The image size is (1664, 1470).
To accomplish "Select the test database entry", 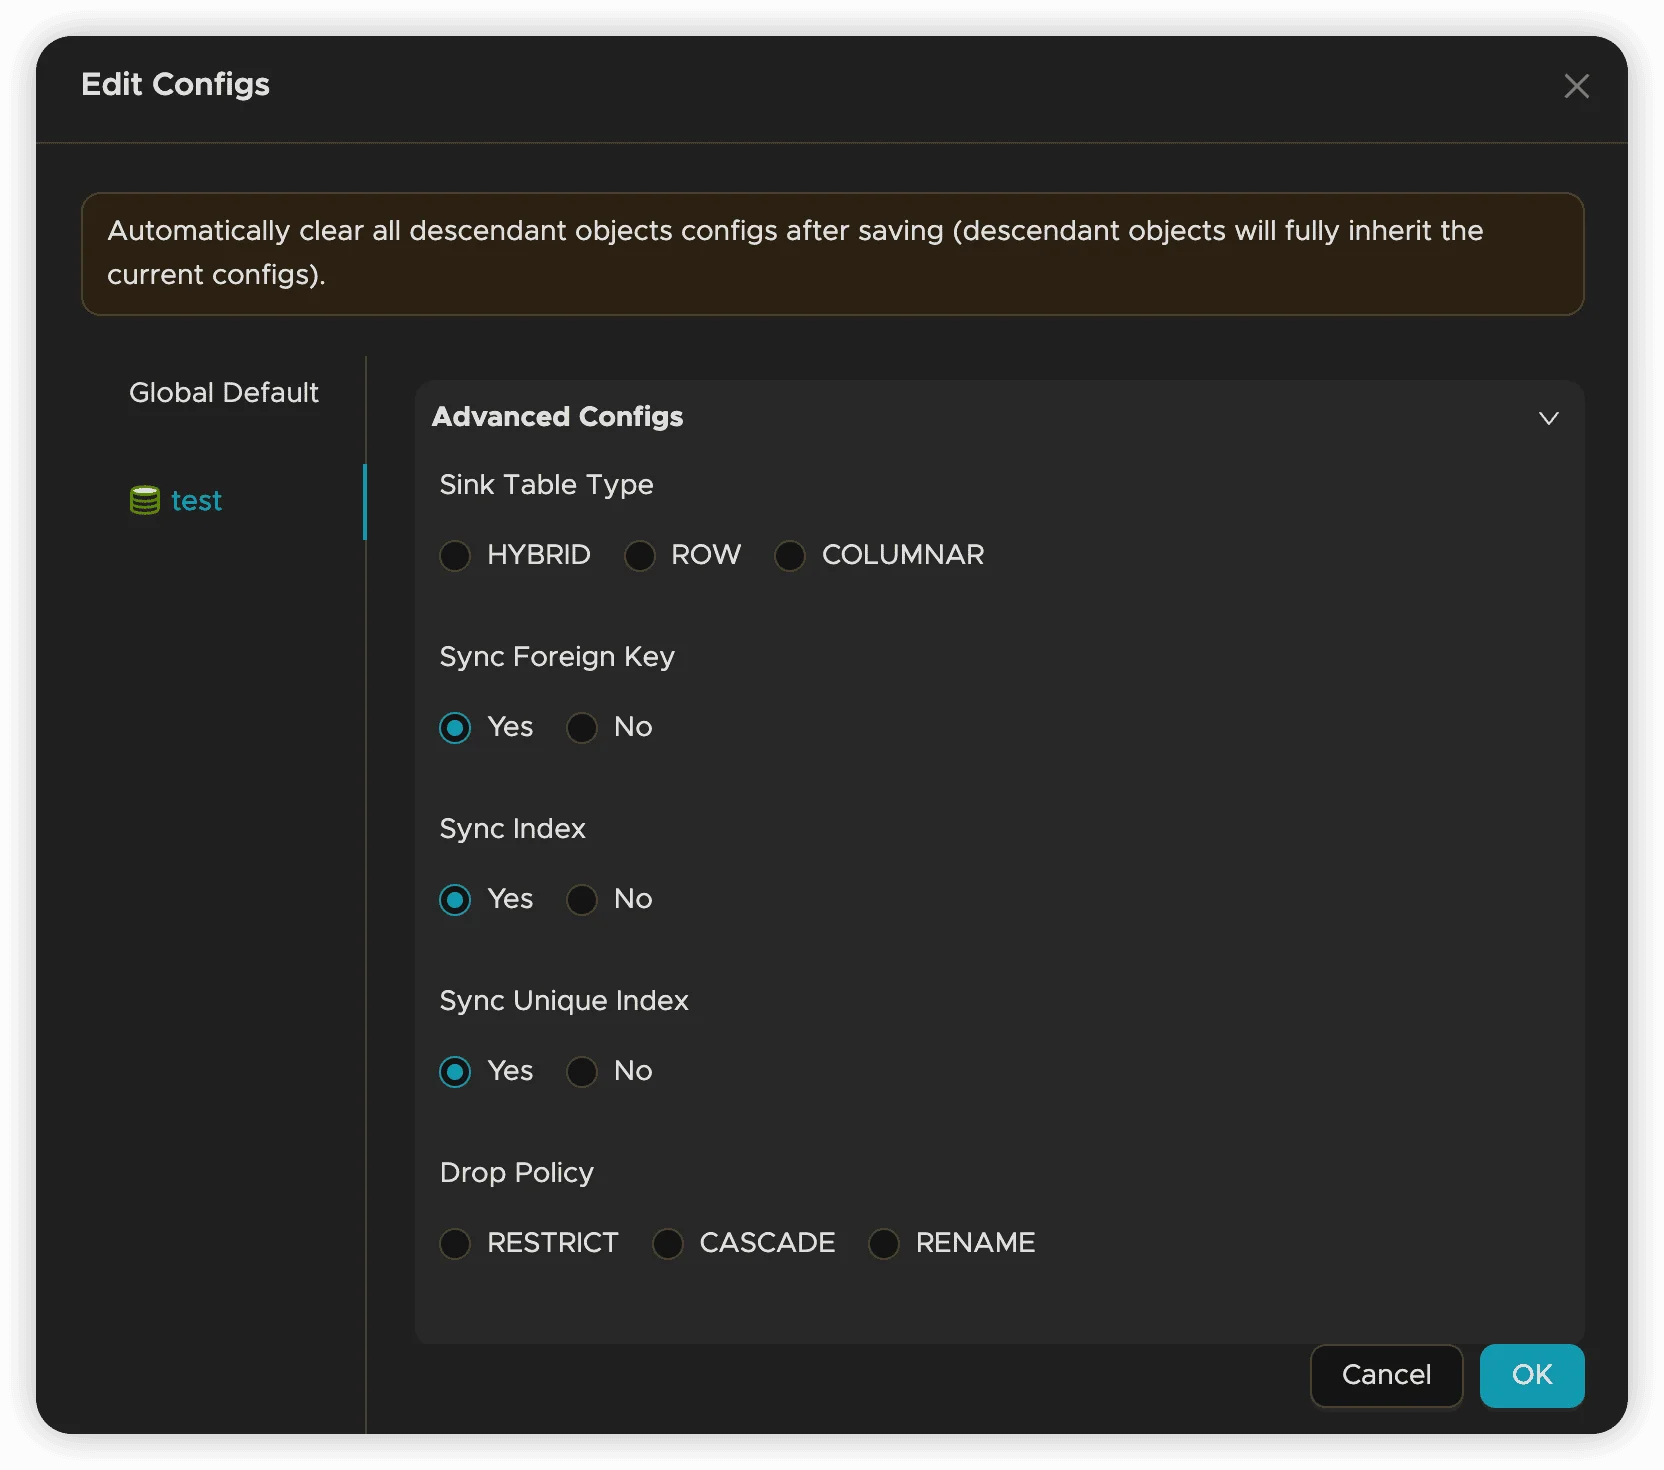I will pos(196,500).
